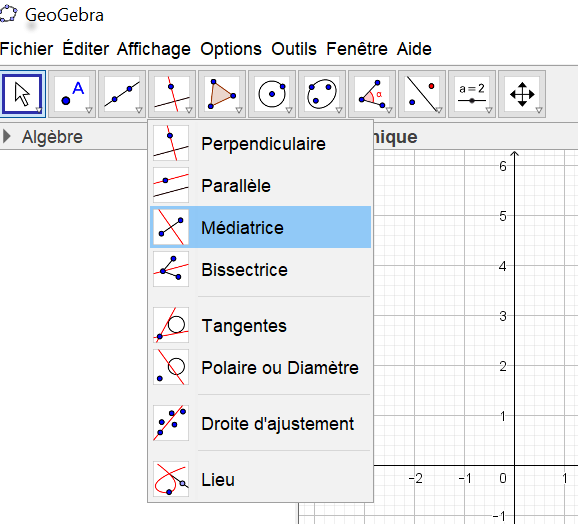Select the Move Graphics View tool

tap(522, 94)
